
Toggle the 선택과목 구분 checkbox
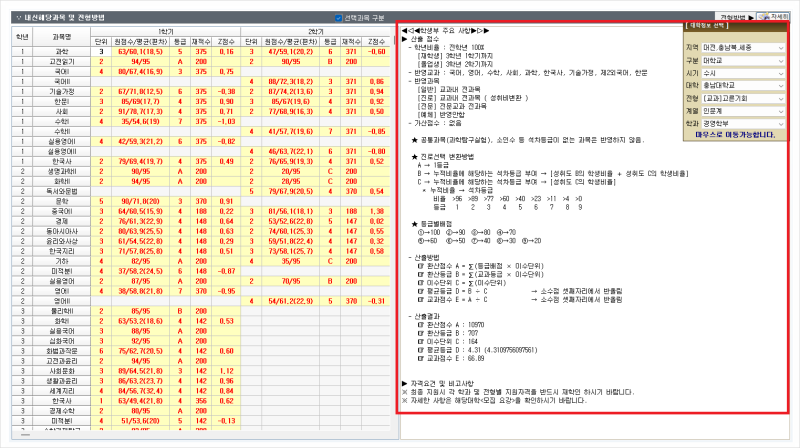click(338, 18)
